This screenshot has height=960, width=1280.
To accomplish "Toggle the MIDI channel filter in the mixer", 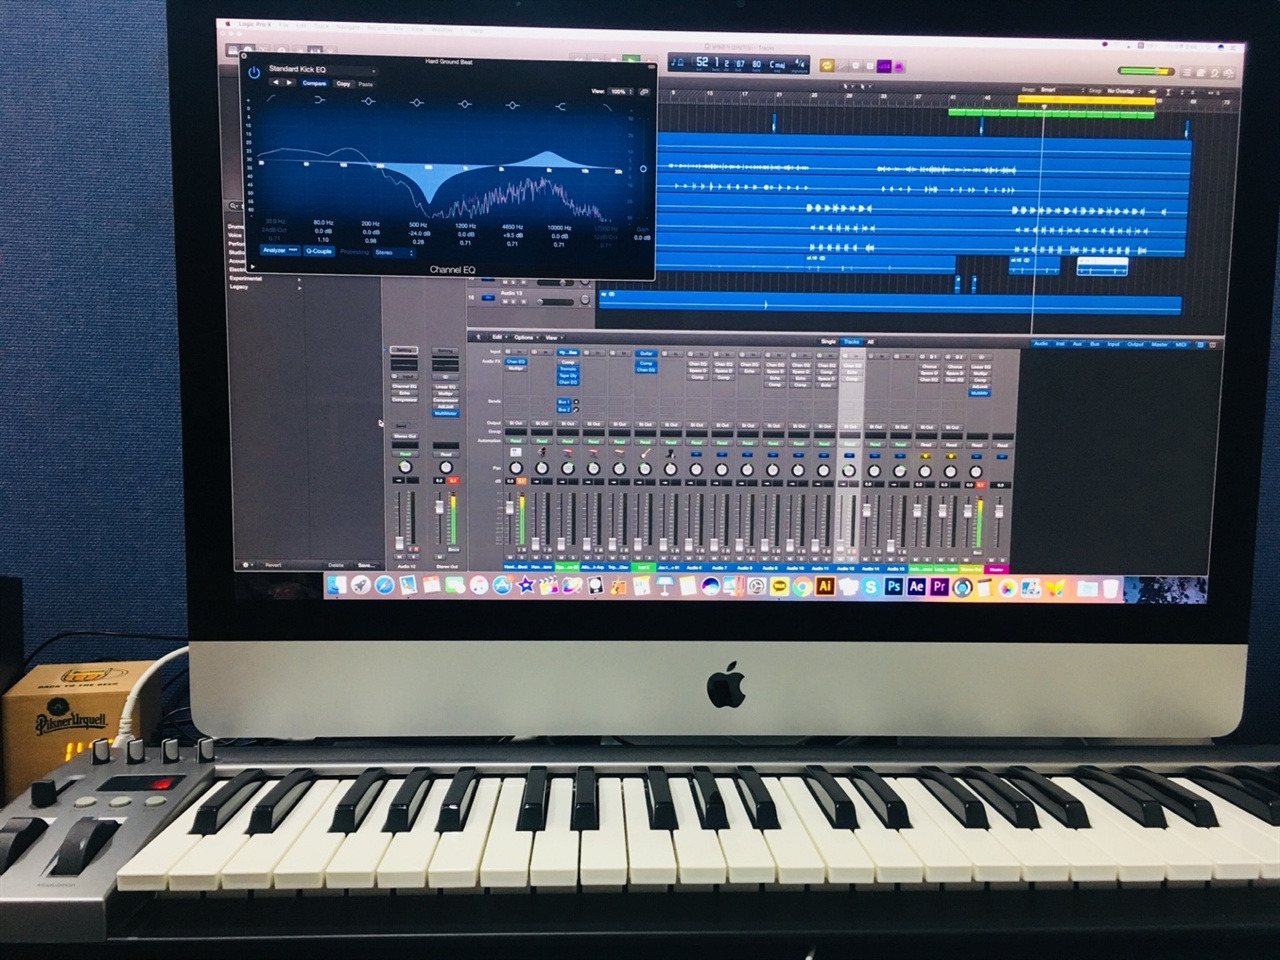I will click(1182, 345).
